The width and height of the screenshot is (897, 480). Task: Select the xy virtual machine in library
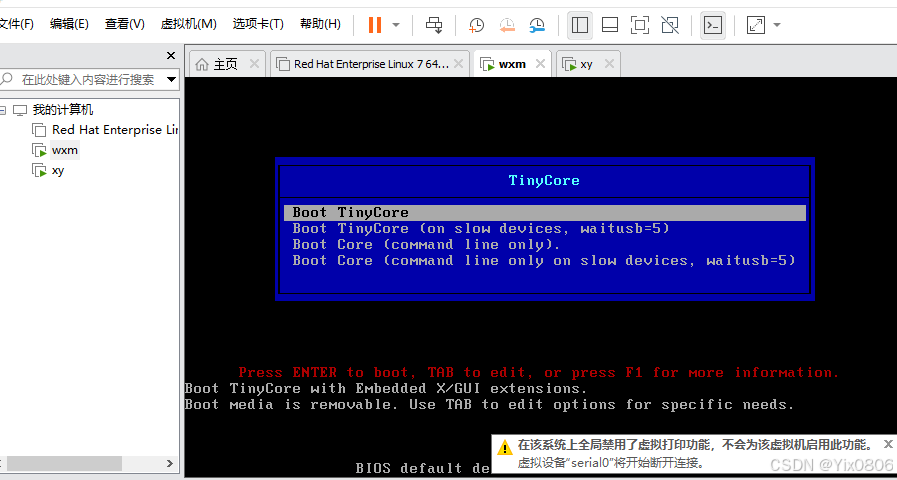[58, 170]
